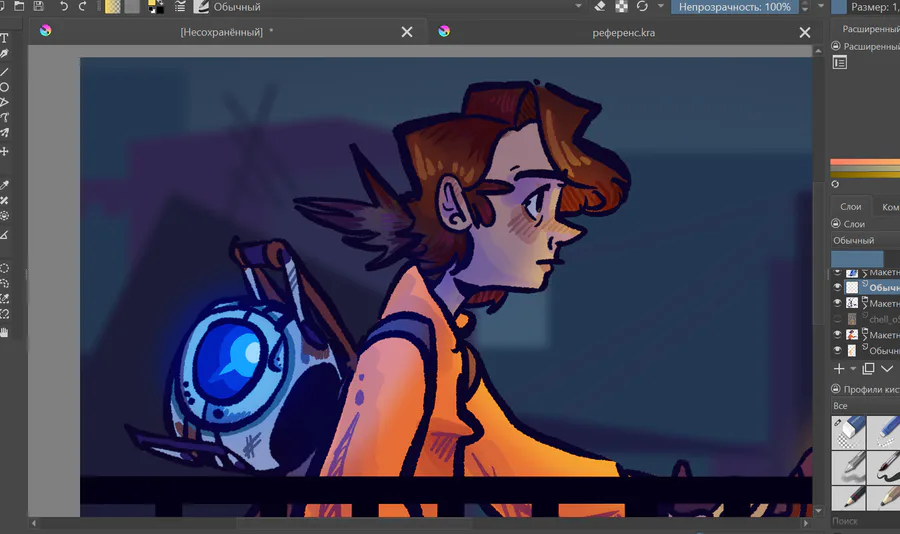
Task: Save the document with the floppy icon
Action: (x=38, y=6)
